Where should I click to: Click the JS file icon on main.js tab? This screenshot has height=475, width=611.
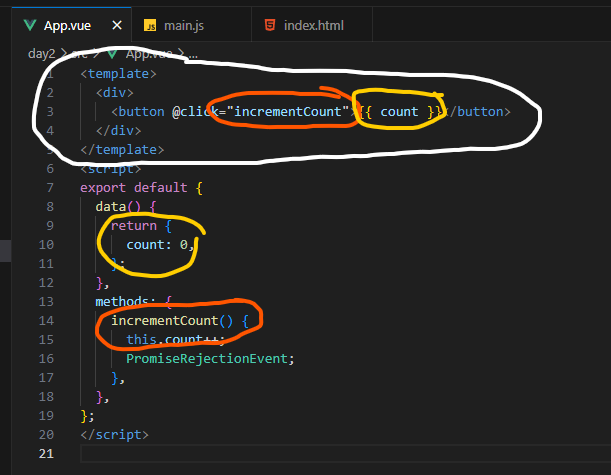pyautogui.click(x=150, y=26)
